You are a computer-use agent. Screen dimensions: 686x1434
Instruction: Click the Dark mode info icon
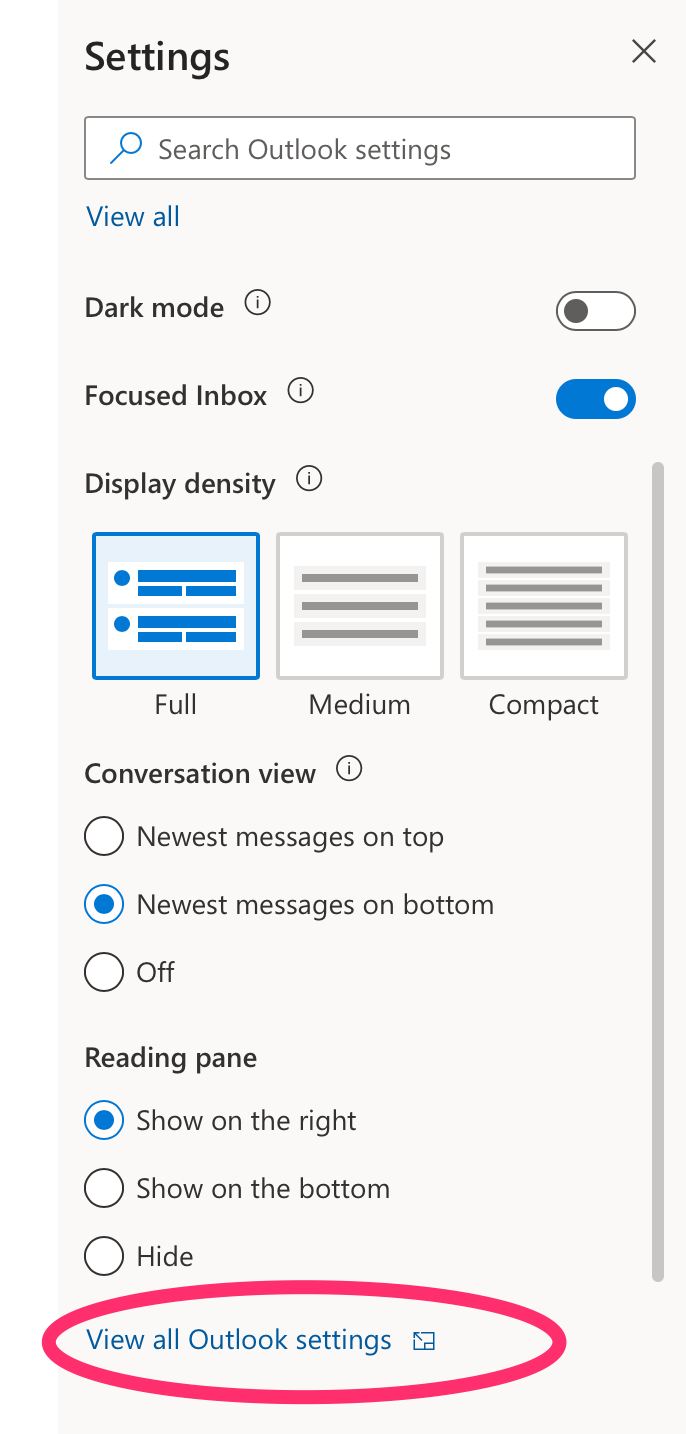[258, 303]
